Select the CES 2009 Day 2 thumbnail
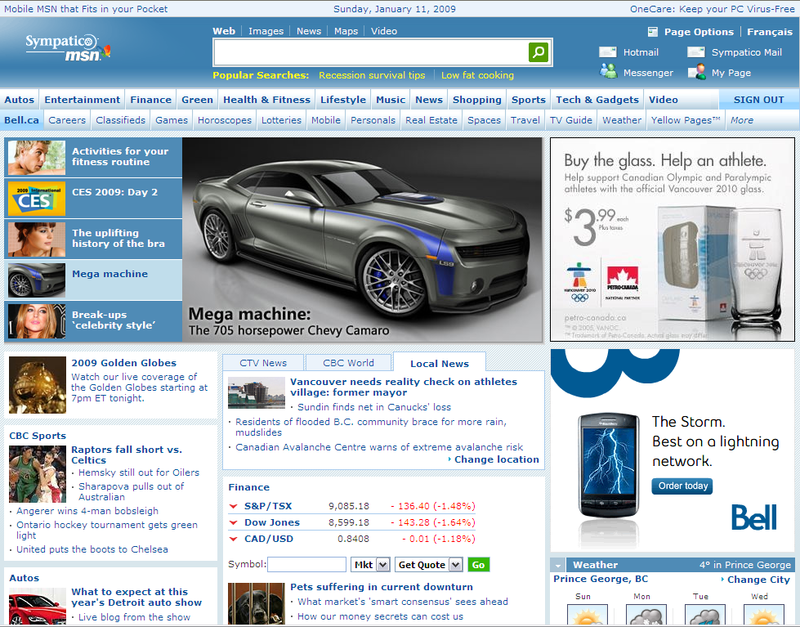 (x=37, y=198)
